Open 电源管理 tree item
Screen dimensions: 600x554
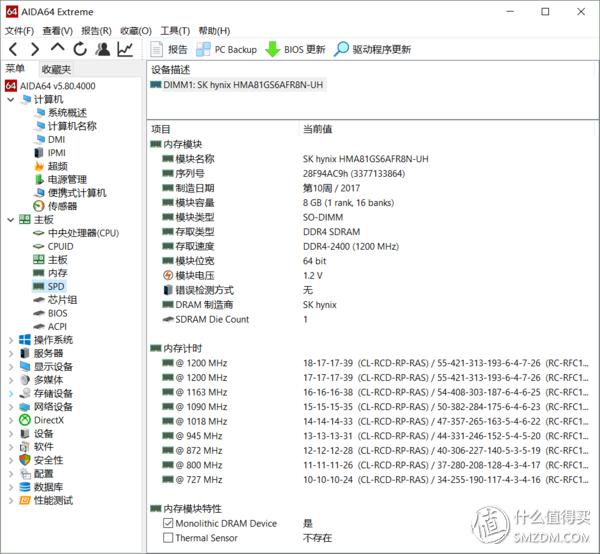(x=60, y=180)
